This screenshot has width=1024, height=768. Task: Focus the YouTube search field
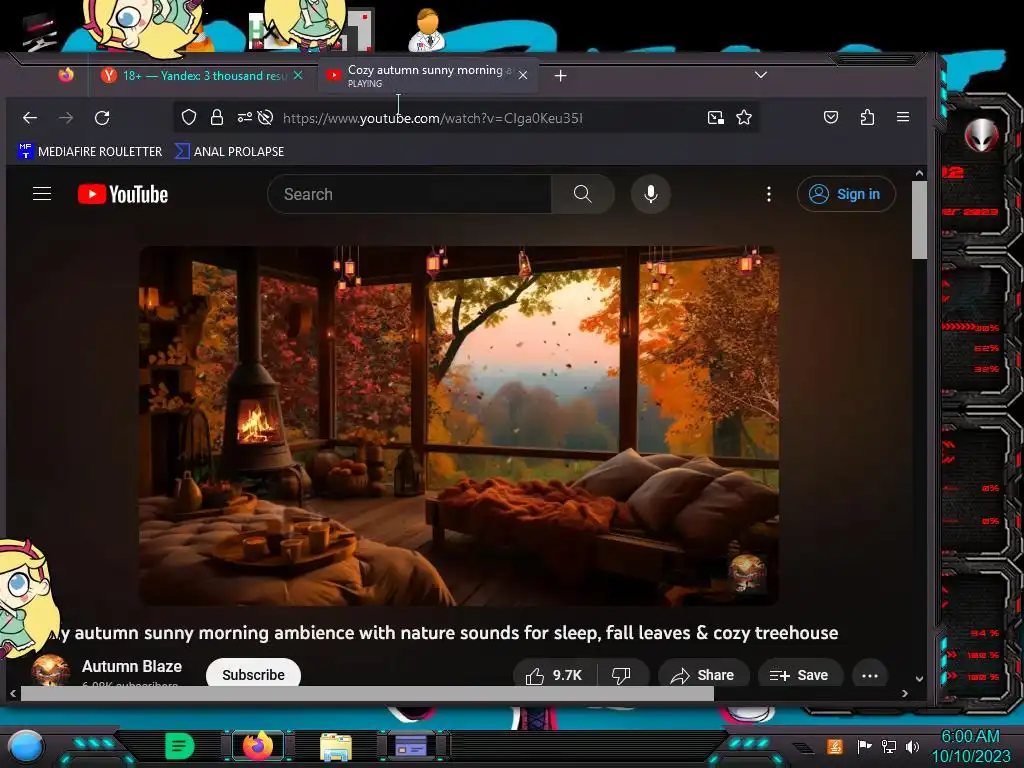(x=410, y=194)
